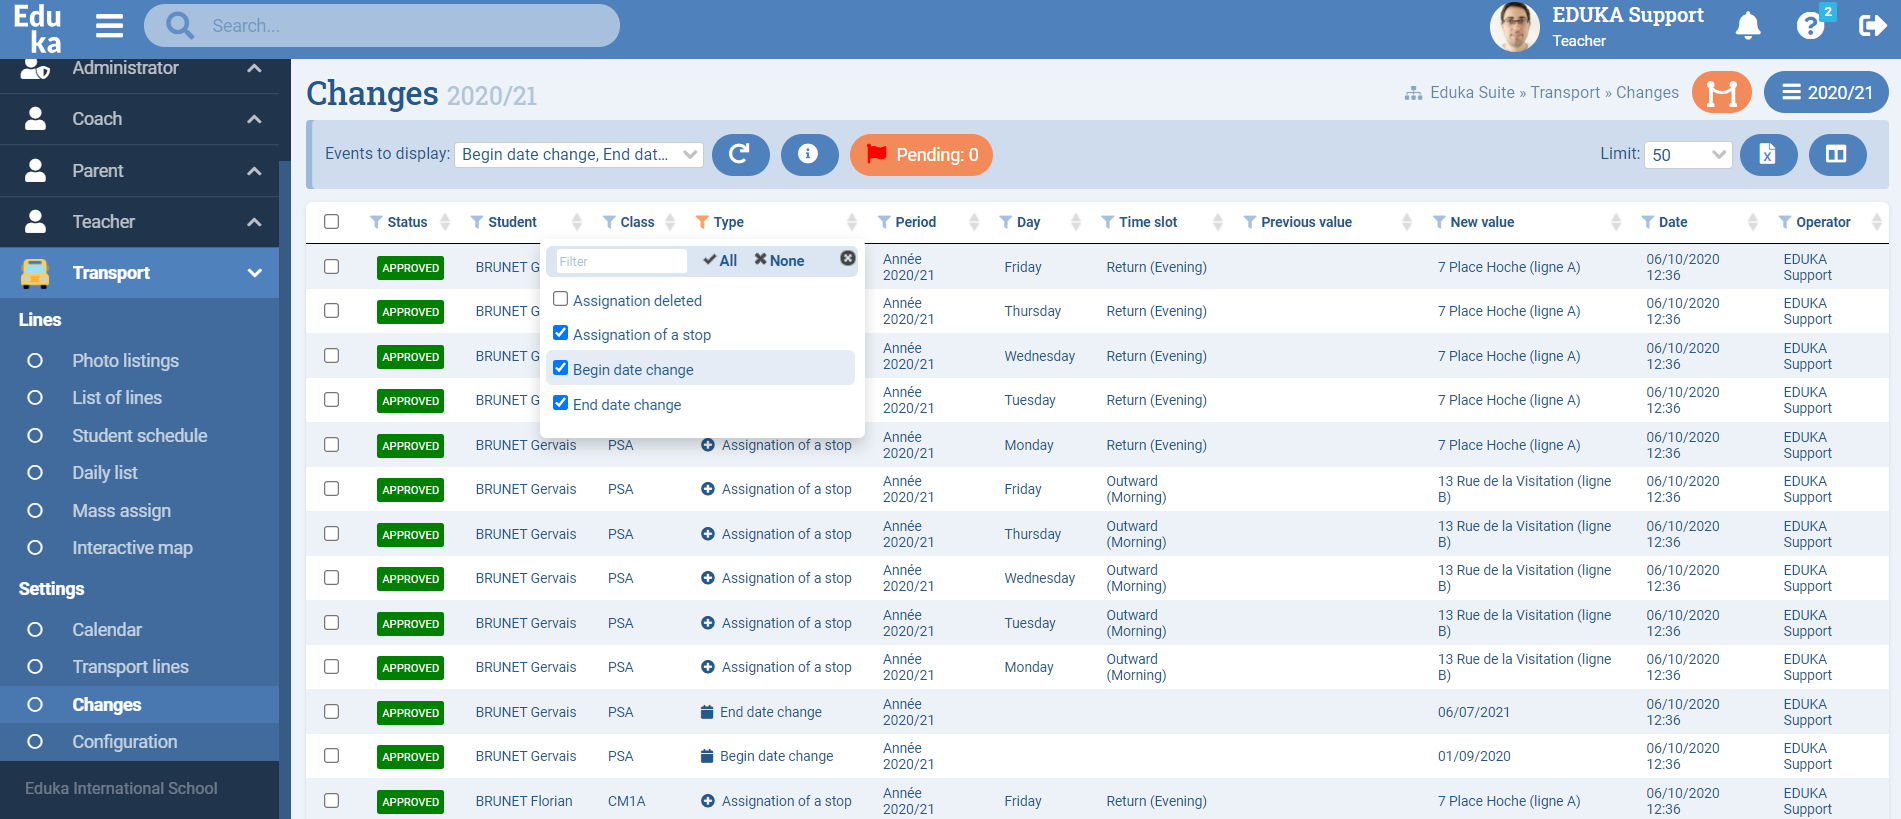Uncheck the Begin date change filter
Screen dimensions: 1901x819
561,368
